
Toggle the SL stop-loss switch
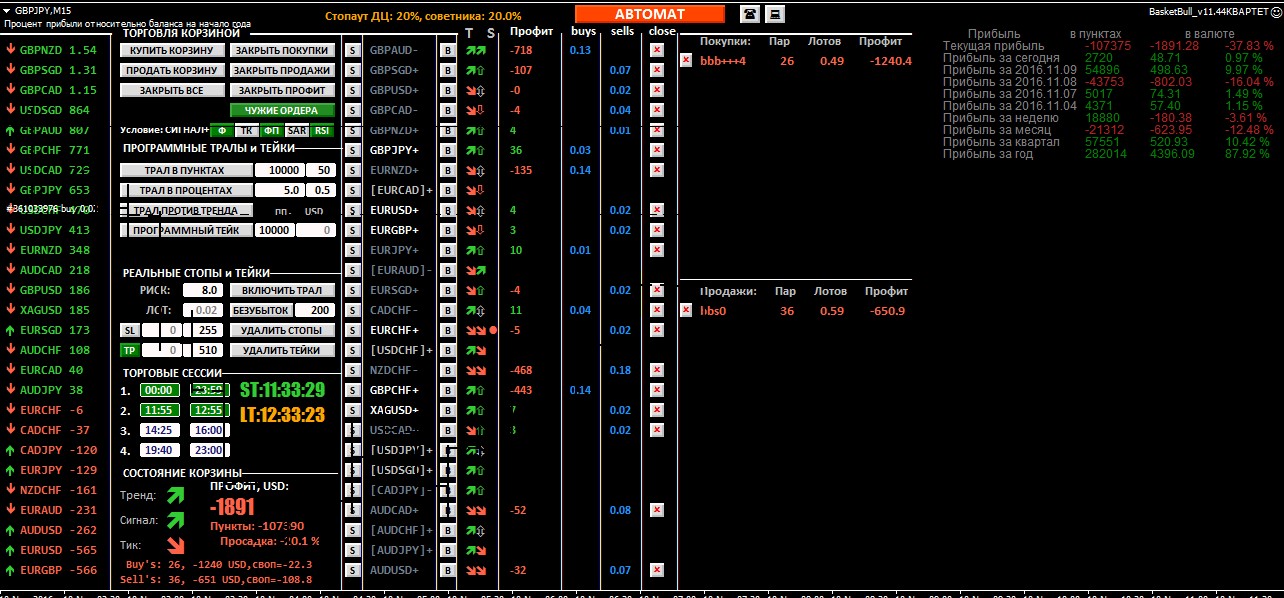coord(129,330)
